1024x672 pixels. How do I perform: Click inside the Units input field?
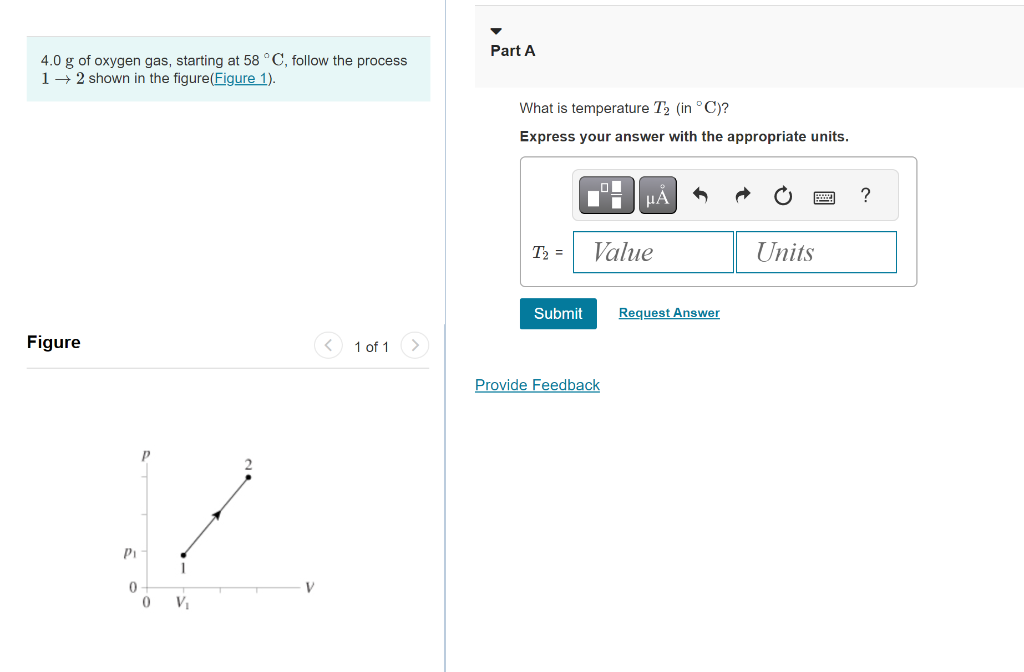(816, 252)
